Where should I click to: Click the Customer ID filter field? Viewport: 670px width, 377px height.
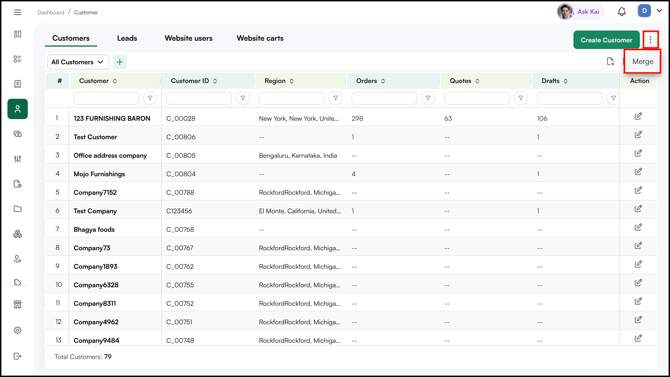[x=199, y=98]
